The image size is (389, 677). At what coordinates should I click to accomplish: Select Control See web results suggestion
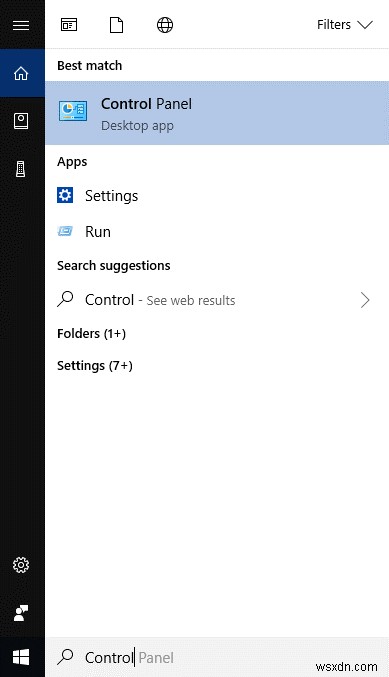(x=217, y=300)
